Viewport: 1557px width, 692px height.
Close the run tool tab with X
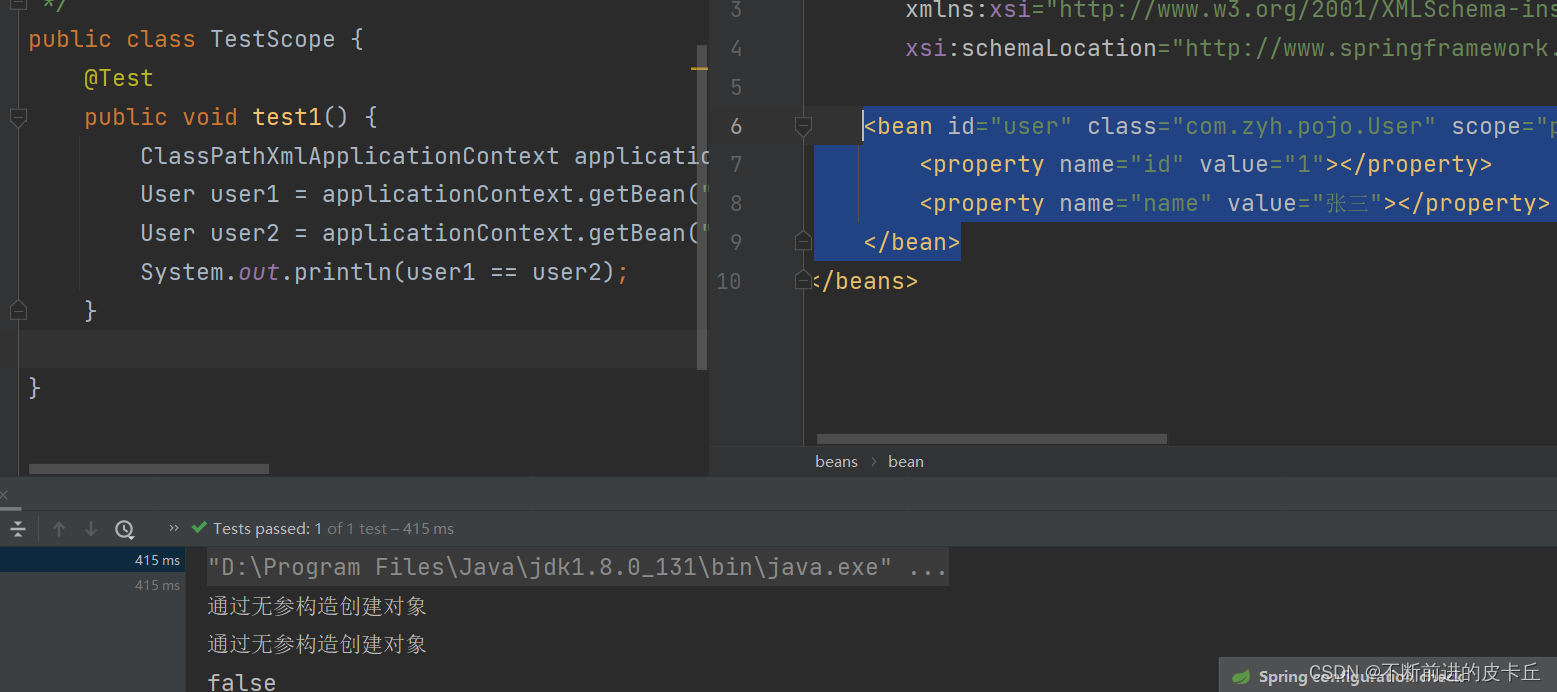click(x=4, y=495)
